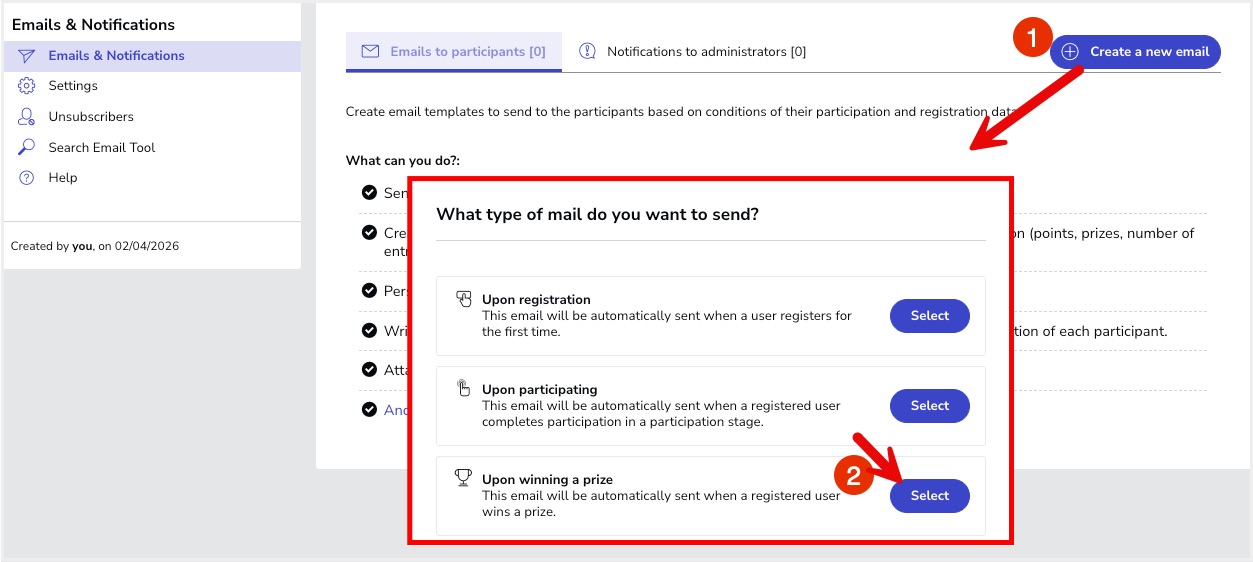Click the Unsubscribers person icon
Screen dimensions: 1253x562
27,117
